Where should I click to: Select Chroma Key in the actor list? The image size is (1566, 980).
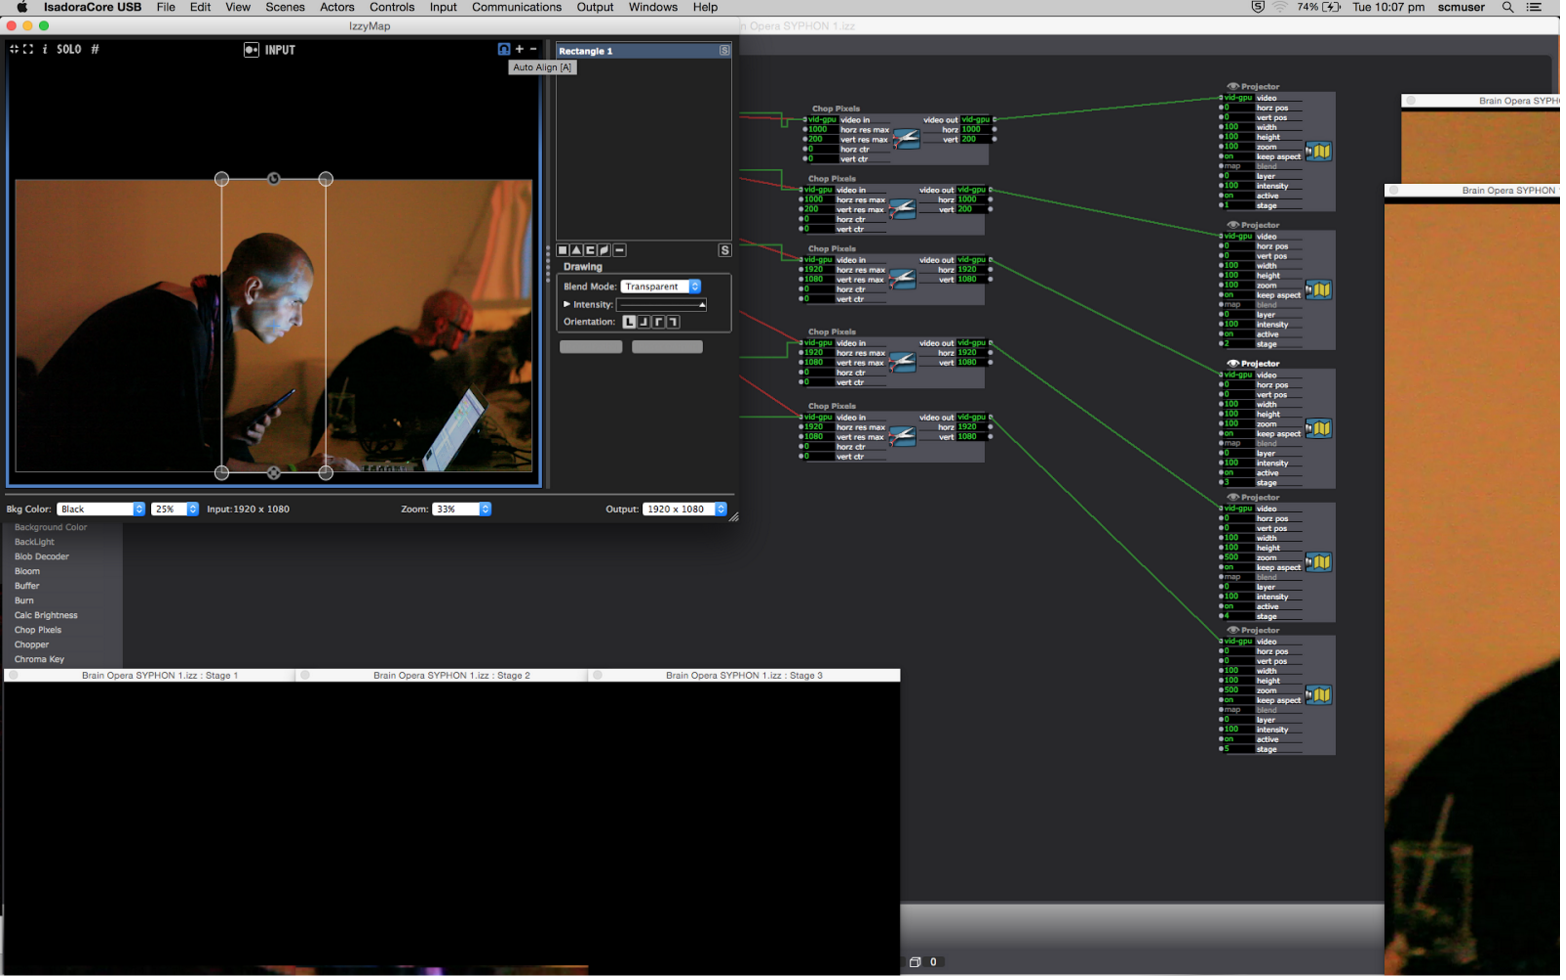(x=39, y=659)
